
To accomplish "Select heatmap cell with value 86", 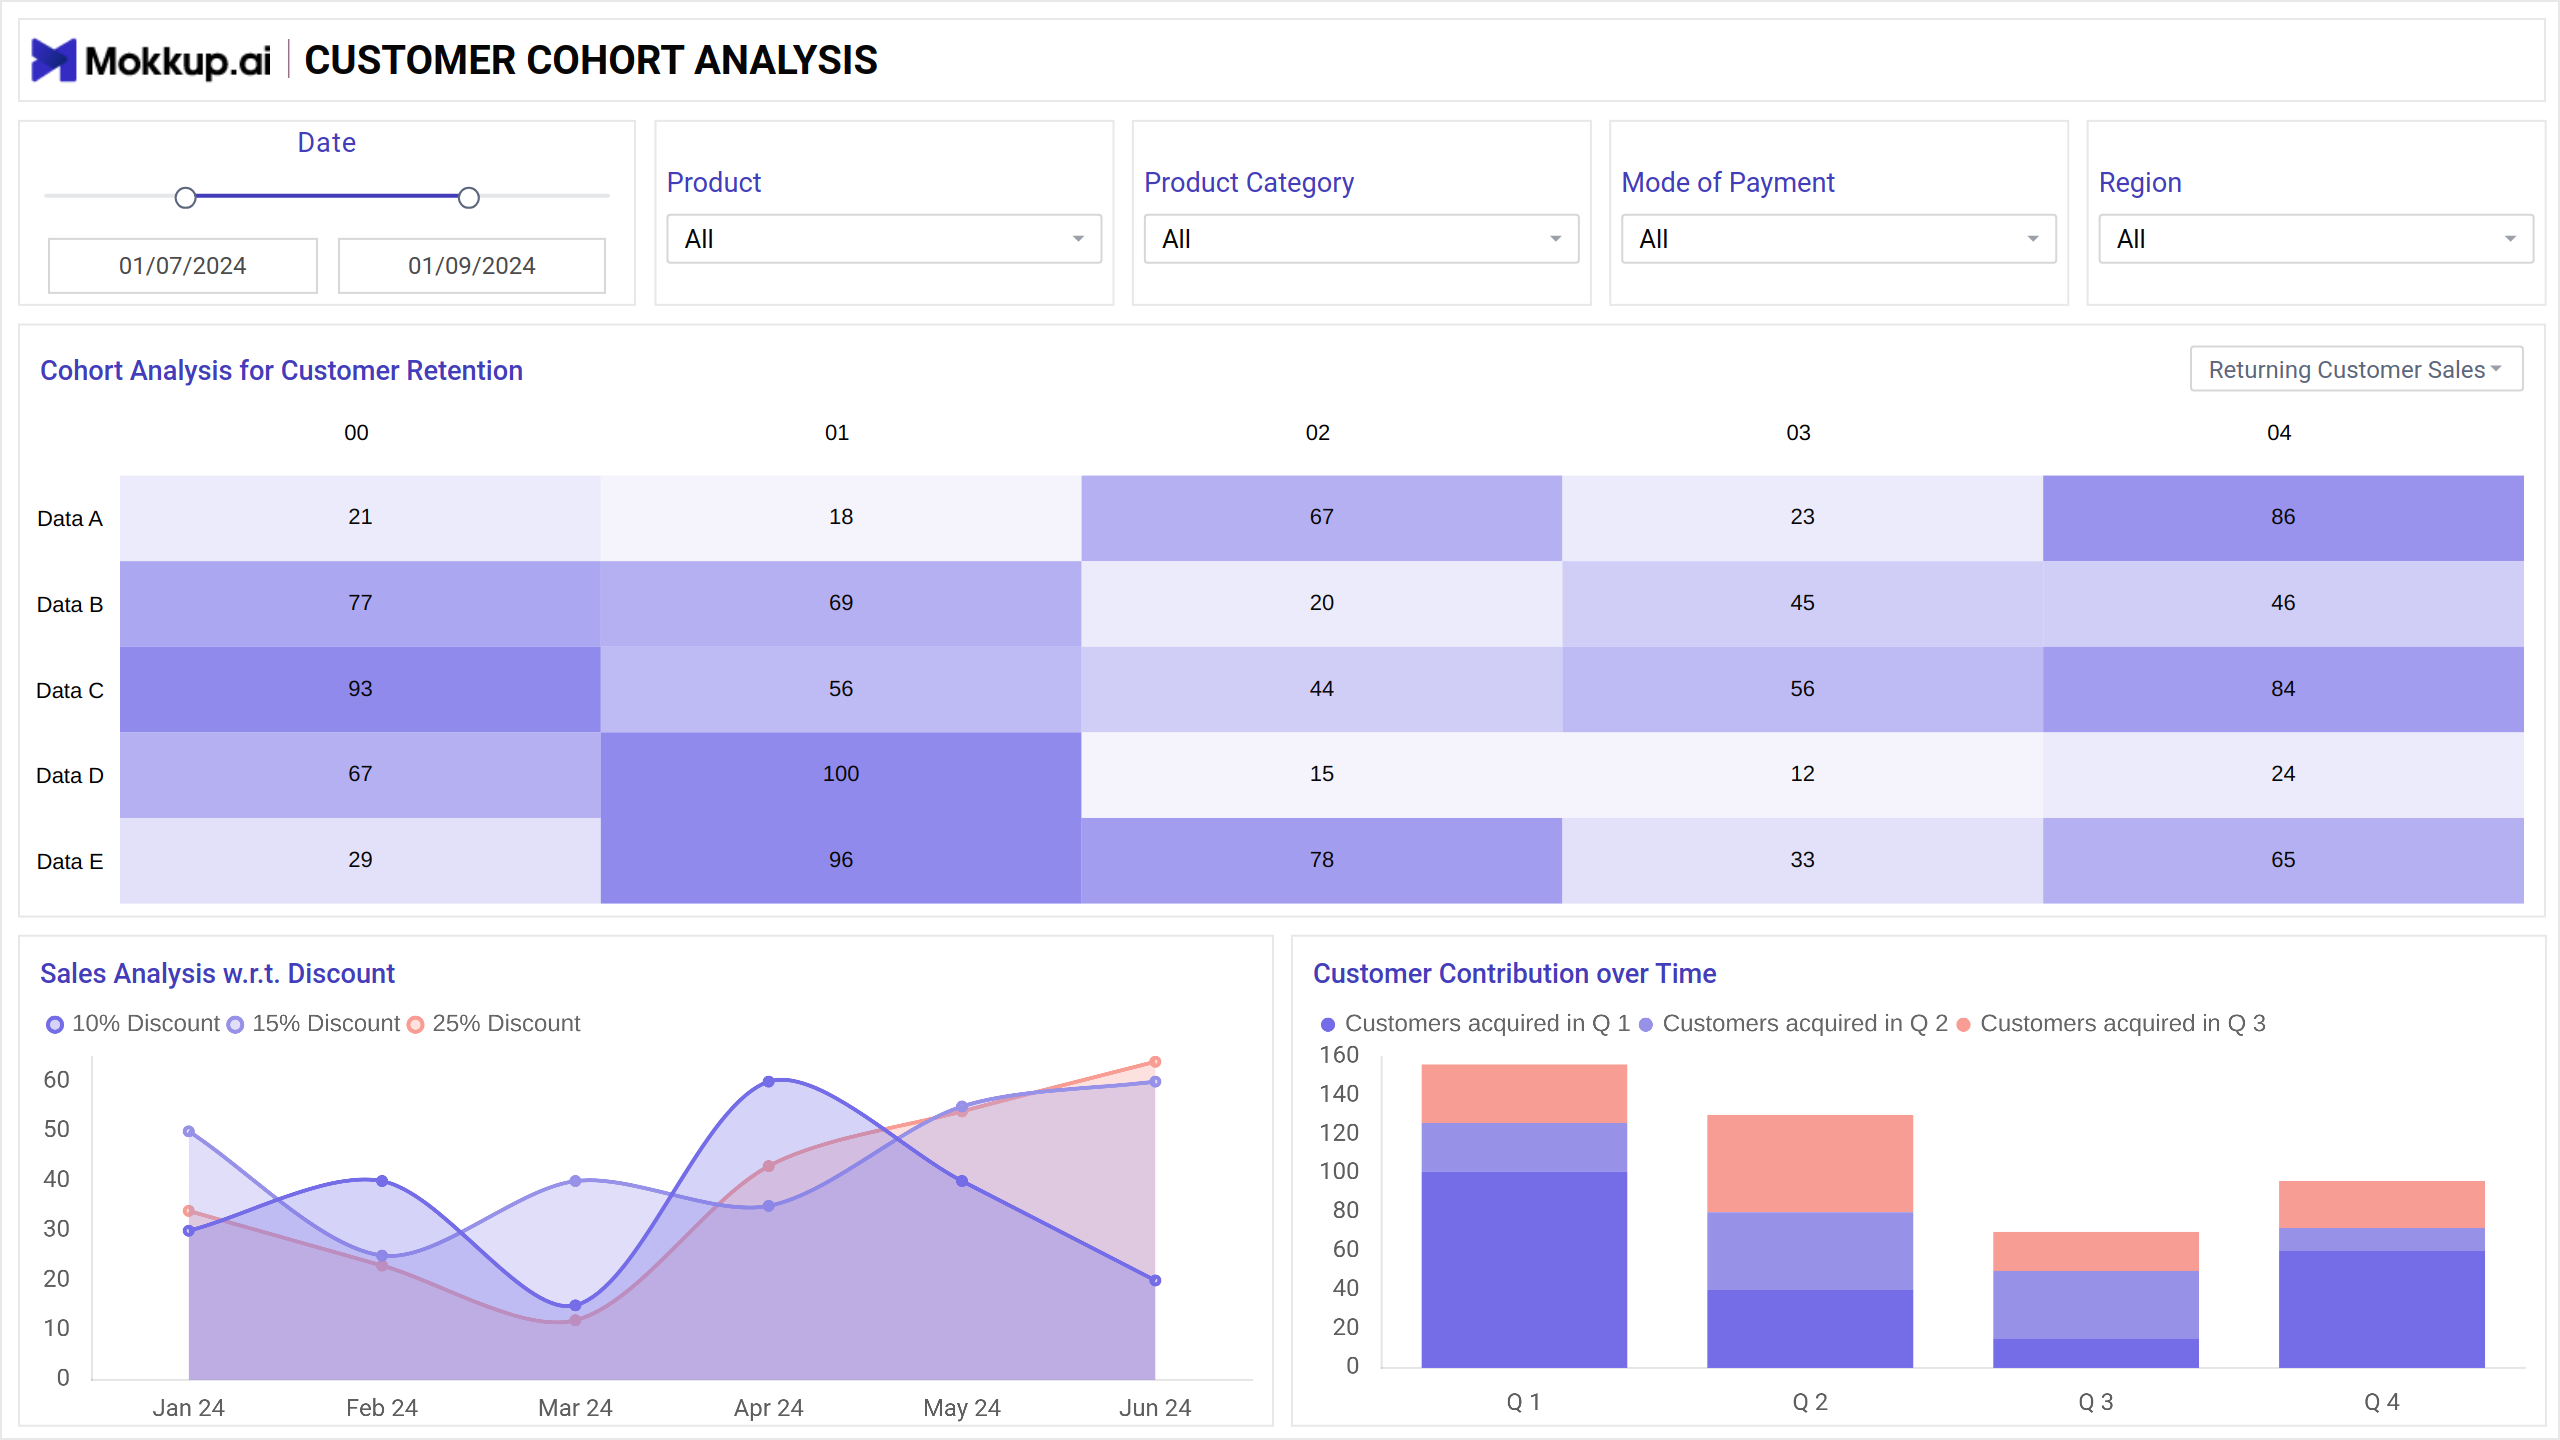I will coord(2283,518).
